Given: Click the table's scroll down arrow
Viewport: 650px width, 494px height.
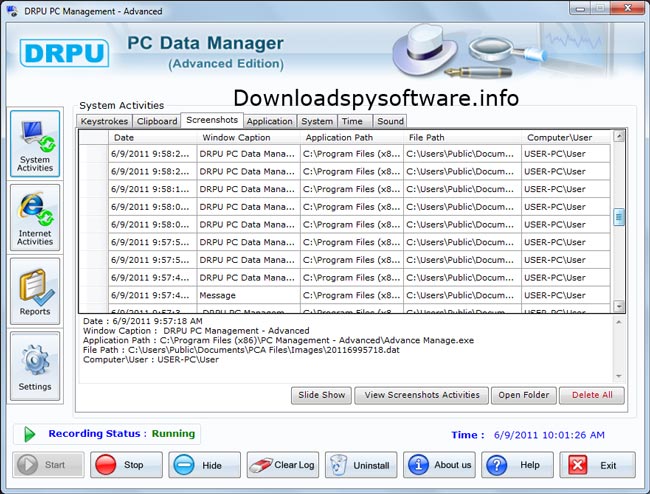Looking at the screenshot, I should (619, 306).
